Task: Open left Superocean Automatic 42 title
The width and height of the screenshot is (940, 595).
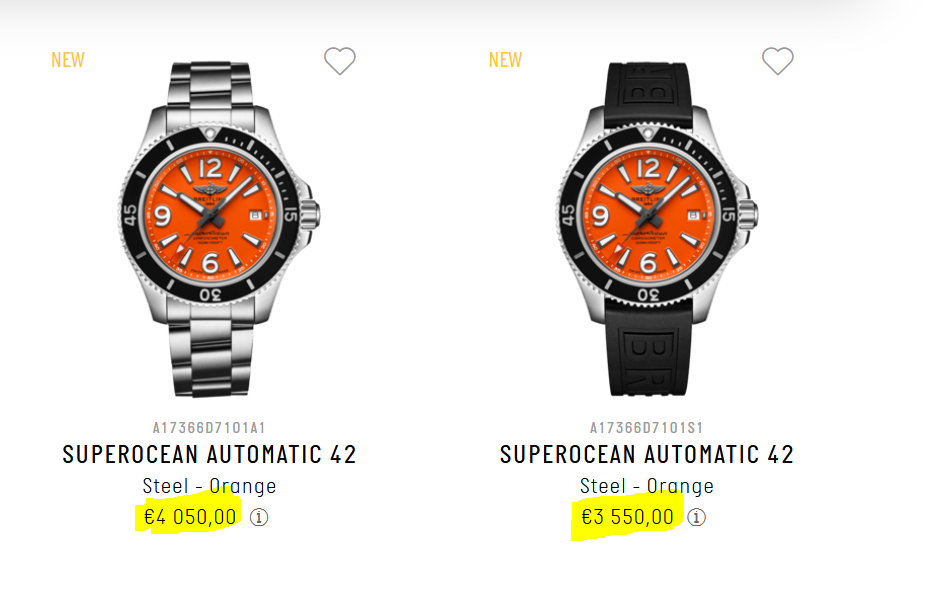Action: point(209,454)
